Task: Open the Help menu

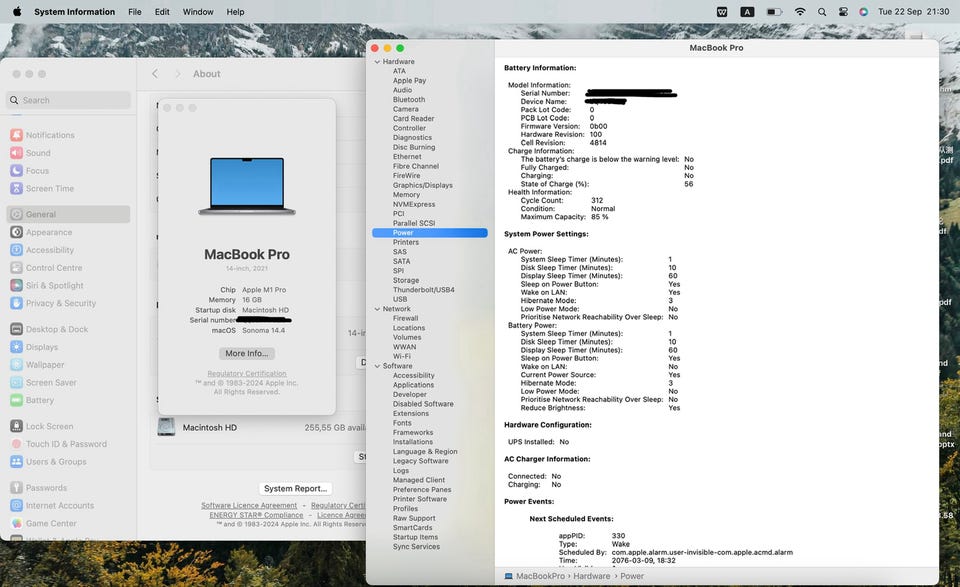Action: [x=235, y=12]
